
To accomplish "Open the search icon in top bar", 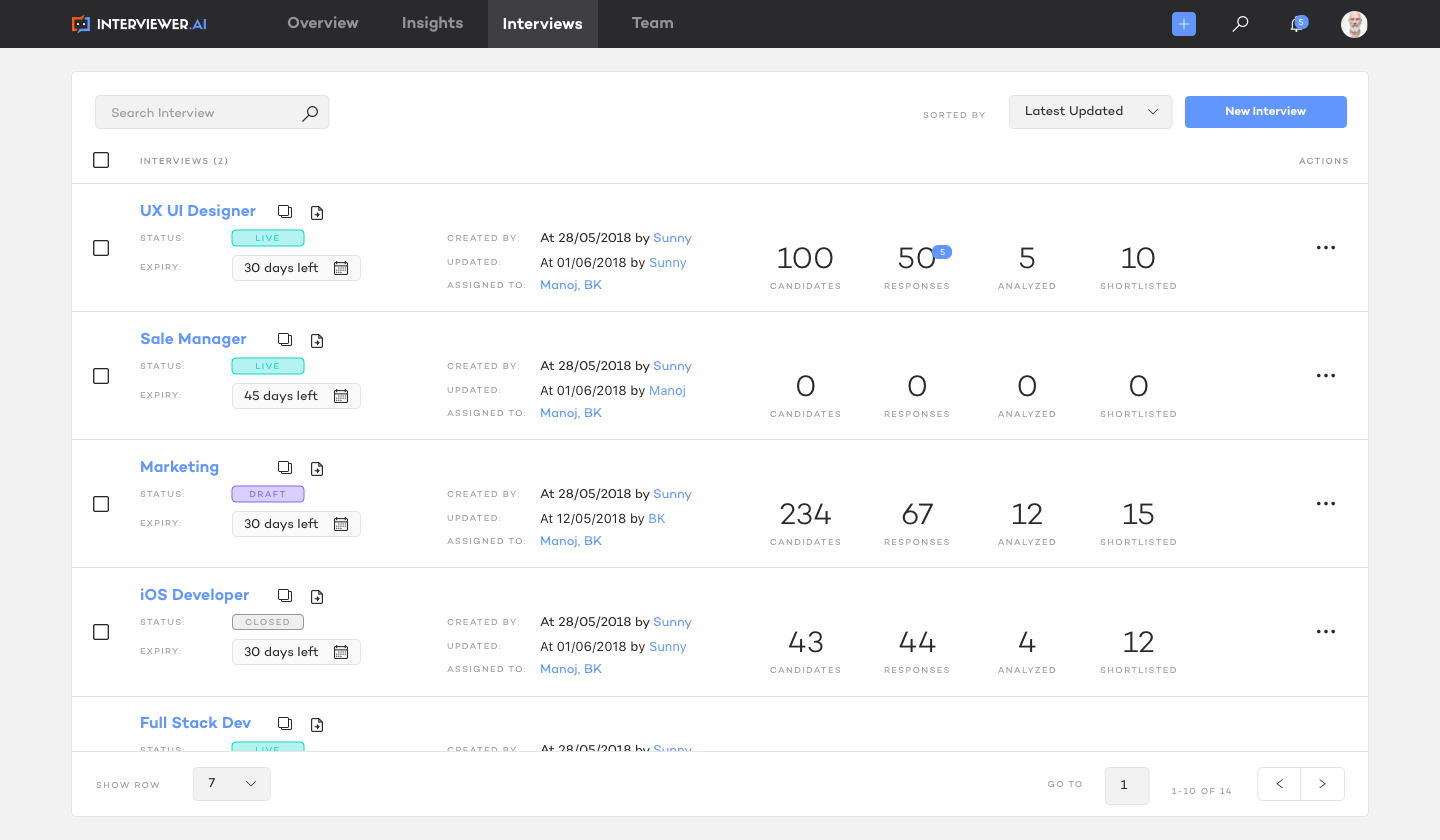I will (x=1240, y=24).
